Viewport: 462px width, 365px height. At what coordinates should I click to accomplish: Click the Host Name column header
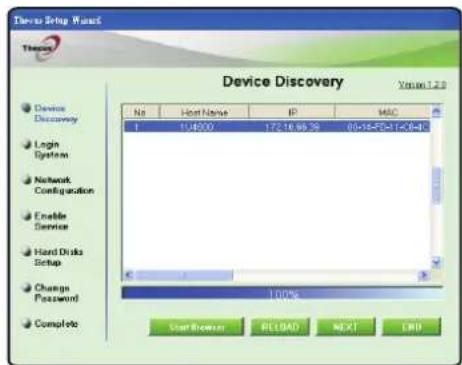tap(204, 112)
